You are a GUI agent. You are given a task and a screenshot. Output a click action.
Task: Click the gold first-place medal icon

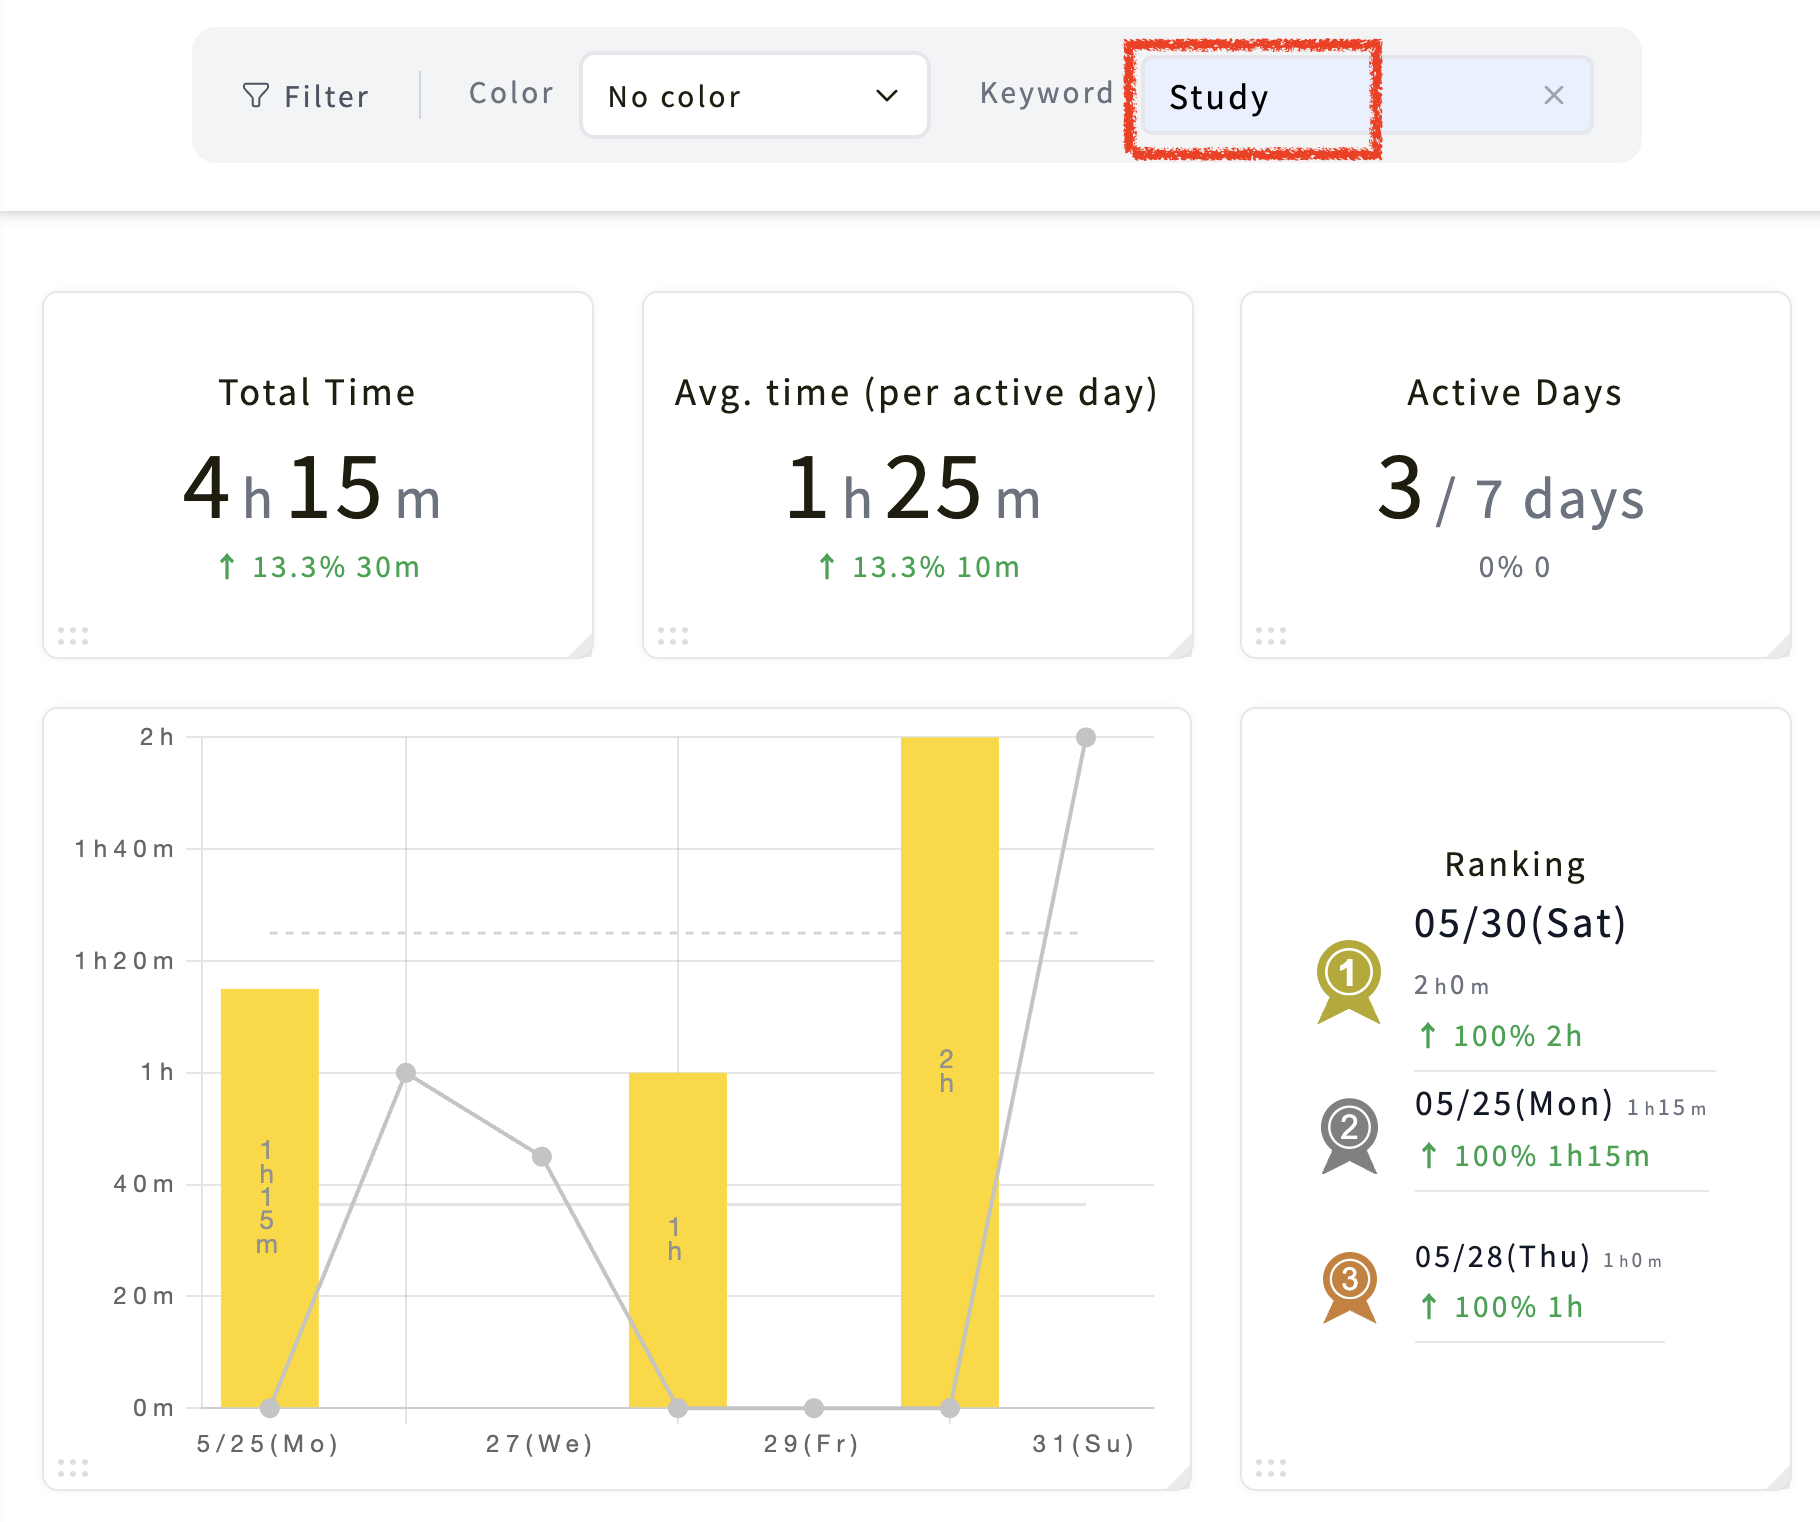(1349, 982)
